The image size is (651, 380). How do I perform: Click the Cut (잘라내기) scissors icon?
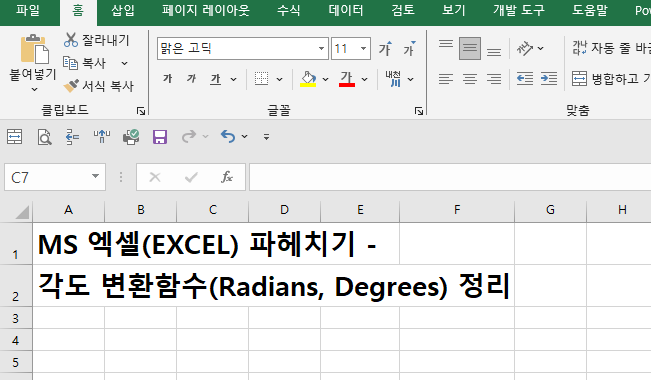pos(71,40)
